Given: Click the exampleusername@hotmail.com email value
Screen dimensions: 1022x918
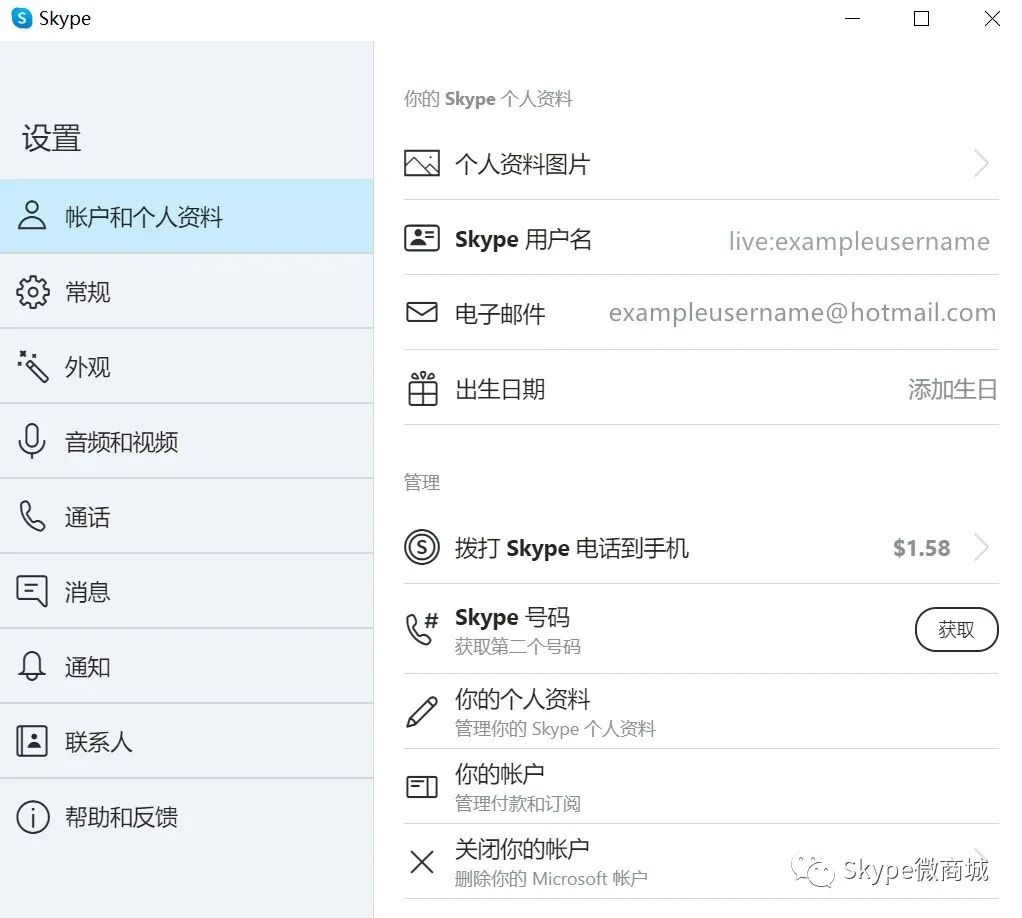Looking at the screenshot, I should click(x=802, y=313).
